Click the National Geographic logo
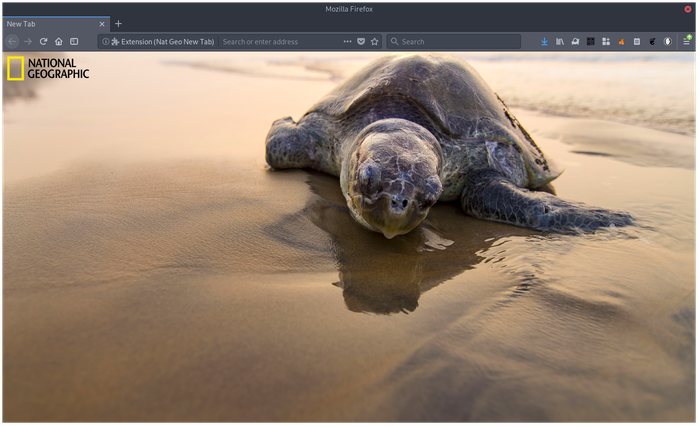The image size is (700, 427). point(48,68)
